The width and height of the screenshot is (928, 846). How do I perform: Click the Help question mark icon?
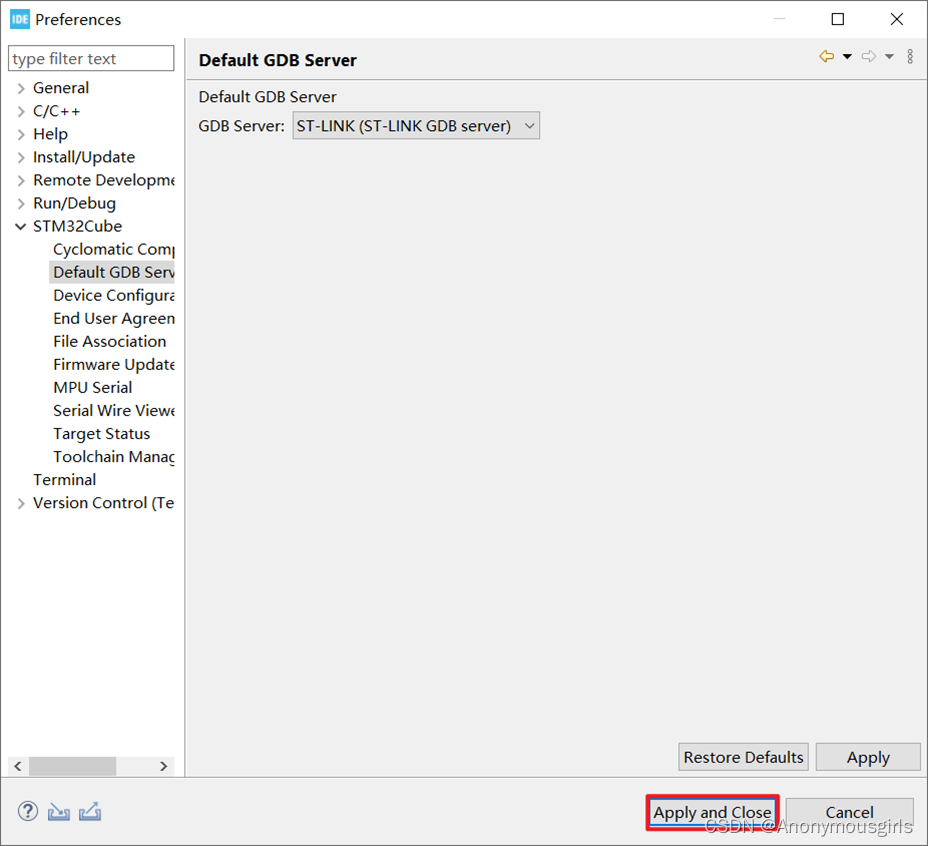[x=28, y=811]
